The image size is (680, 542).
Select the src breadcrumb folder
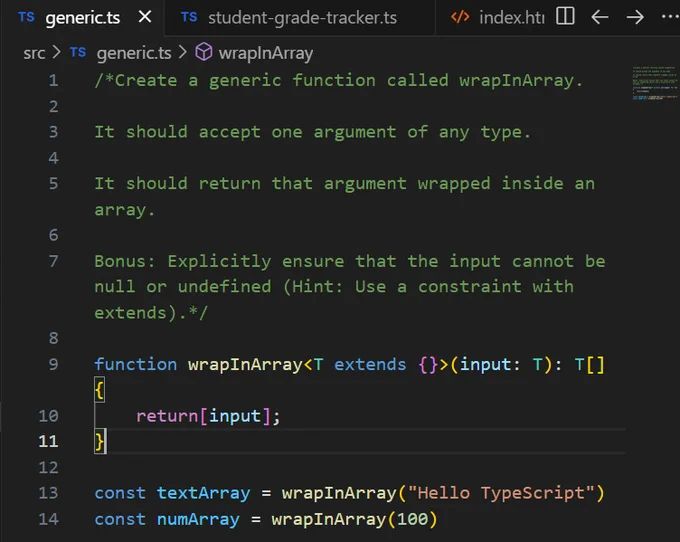[34, 53]
